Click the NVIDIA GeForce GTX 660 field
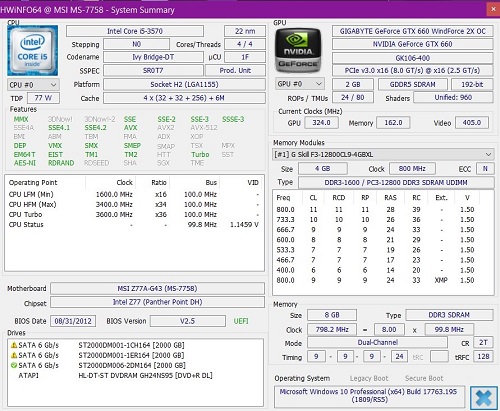The image size is (500, 411). [x=413, y=44]
